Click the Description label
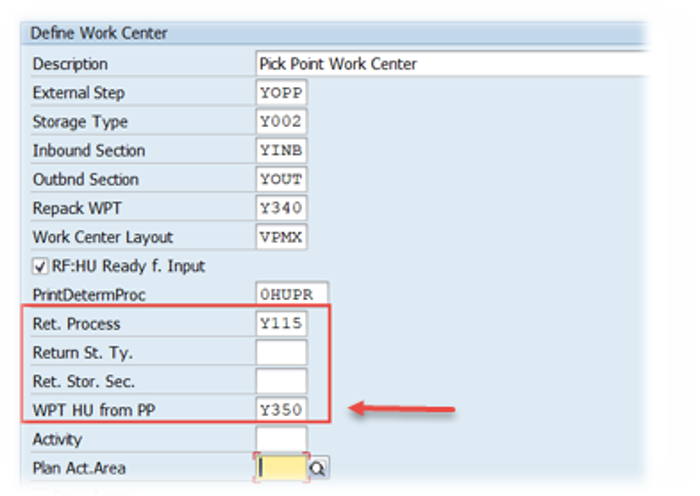700x496 pixels. (70, 64)
